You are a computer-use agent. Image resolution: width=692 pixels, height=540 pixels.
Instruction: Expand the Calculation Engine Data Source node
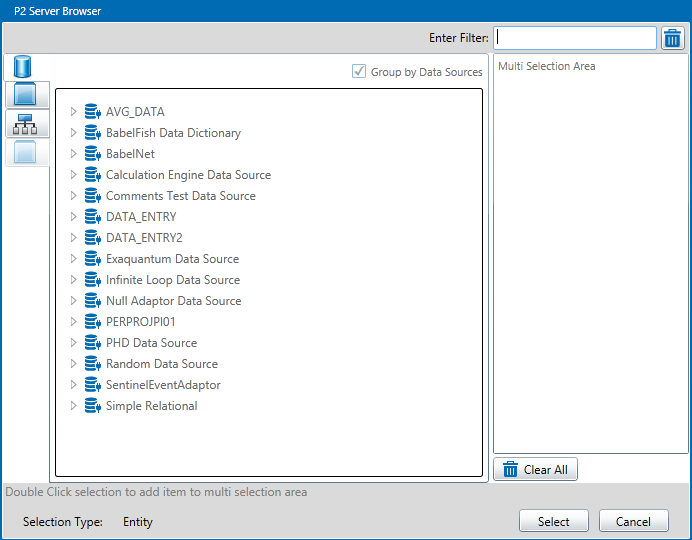tap(74, 175)
